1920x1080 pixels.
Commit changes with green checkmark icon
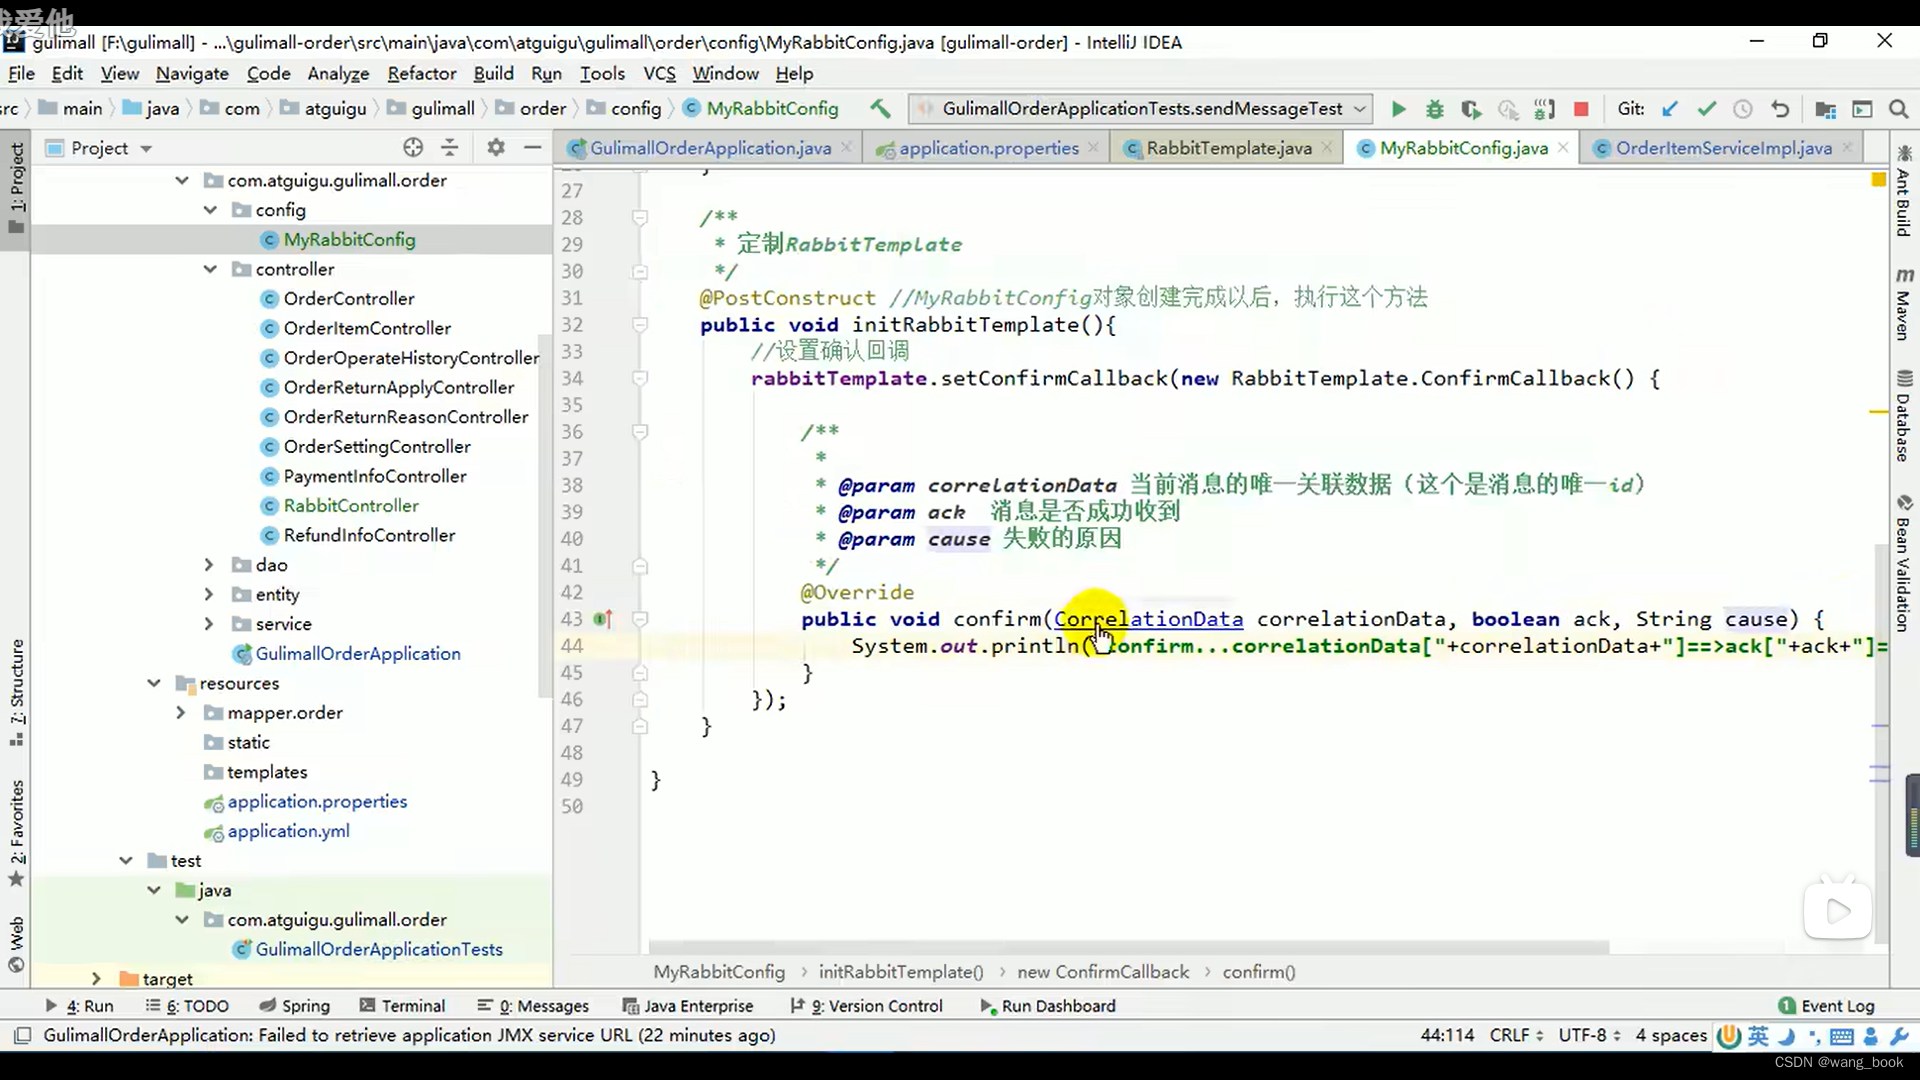(x=1706, y=109)
